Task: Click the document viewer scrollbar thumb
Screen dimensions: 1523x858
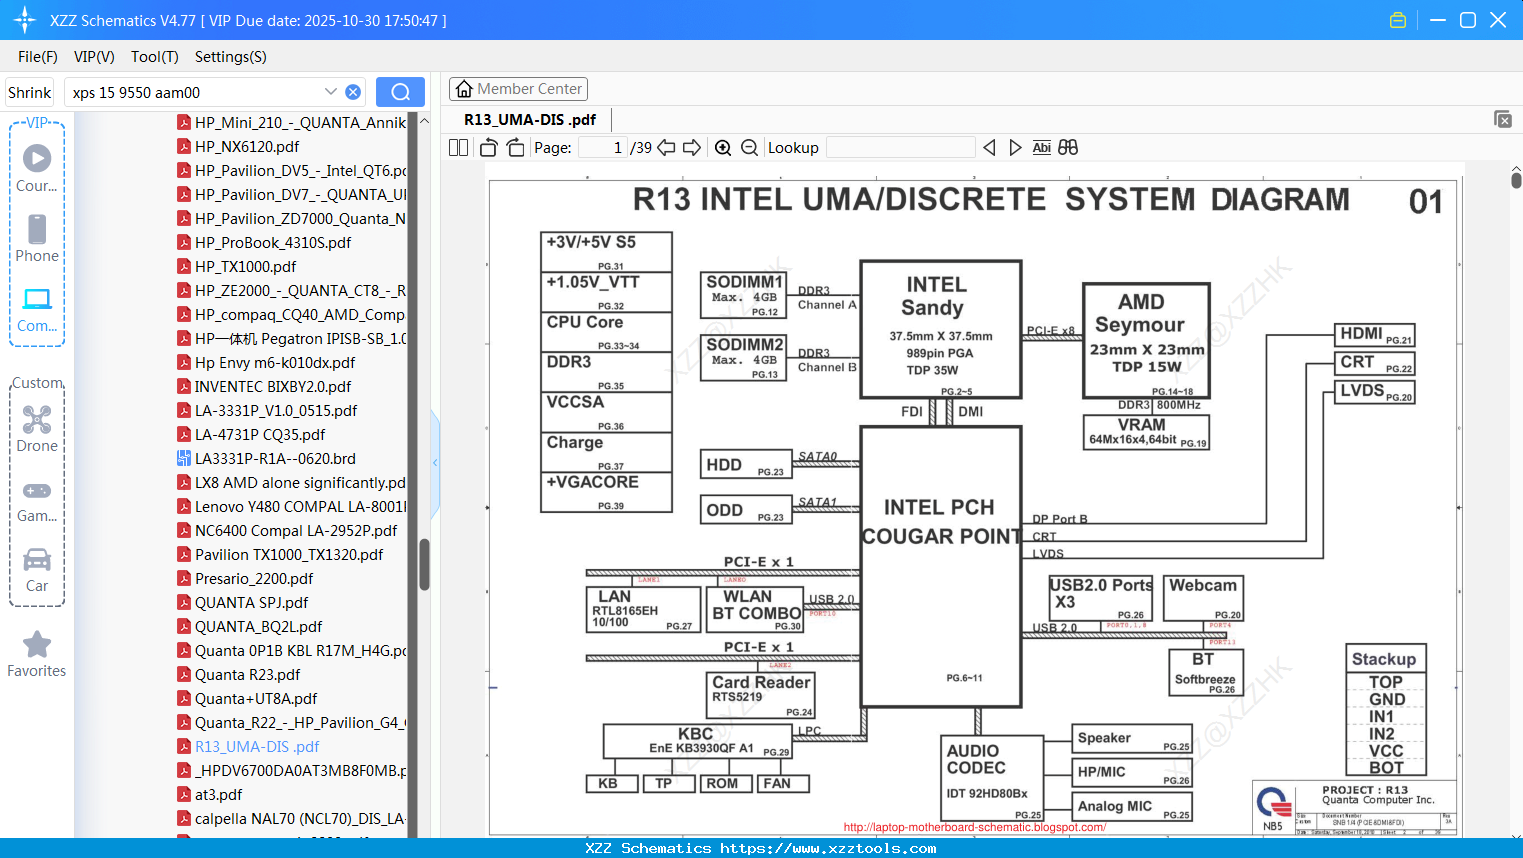Action: click(1516, 180)
